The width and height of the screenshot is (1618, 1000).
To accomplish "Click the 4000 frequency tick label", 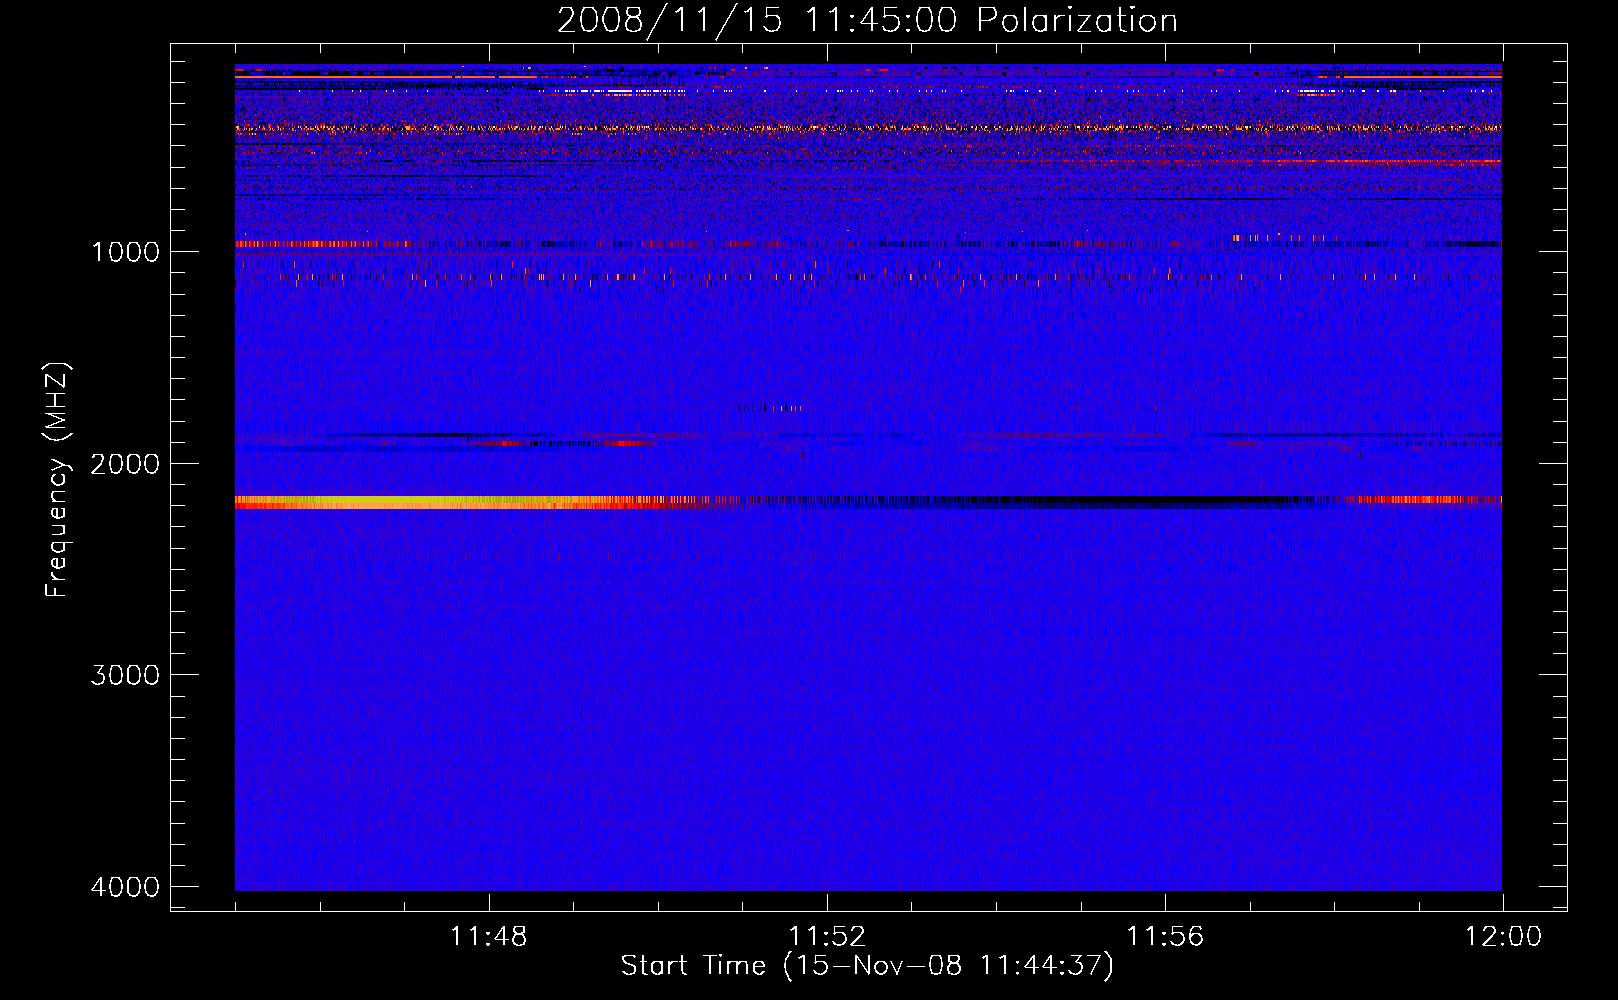I will [125, 887].
